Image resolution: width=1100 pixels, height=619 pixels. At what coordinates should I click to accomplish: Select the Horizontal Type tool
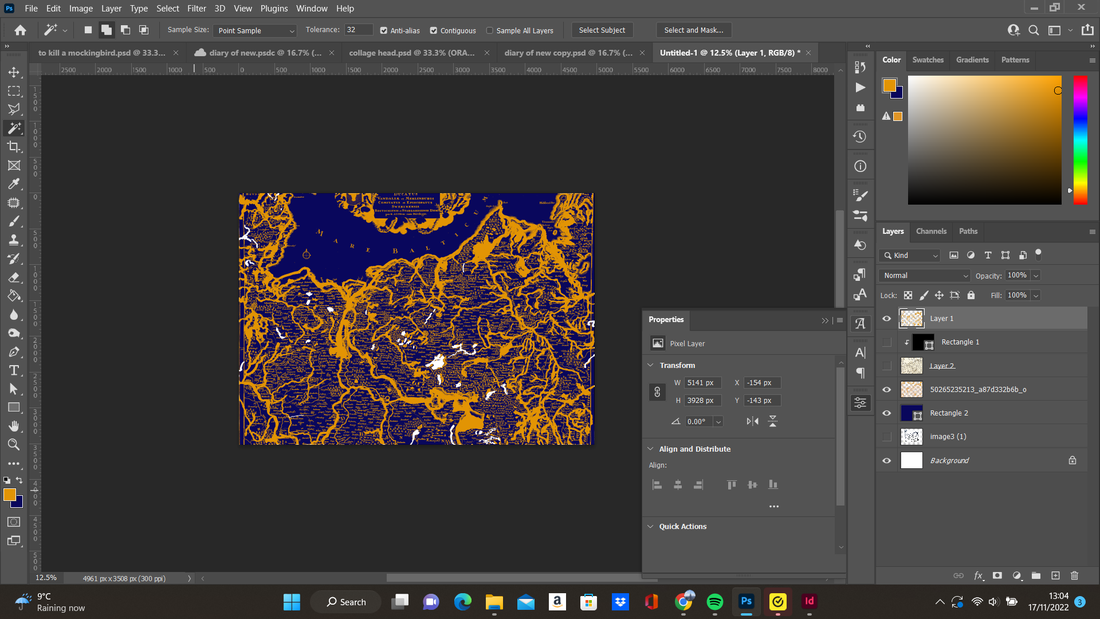[x=14, y=371]
